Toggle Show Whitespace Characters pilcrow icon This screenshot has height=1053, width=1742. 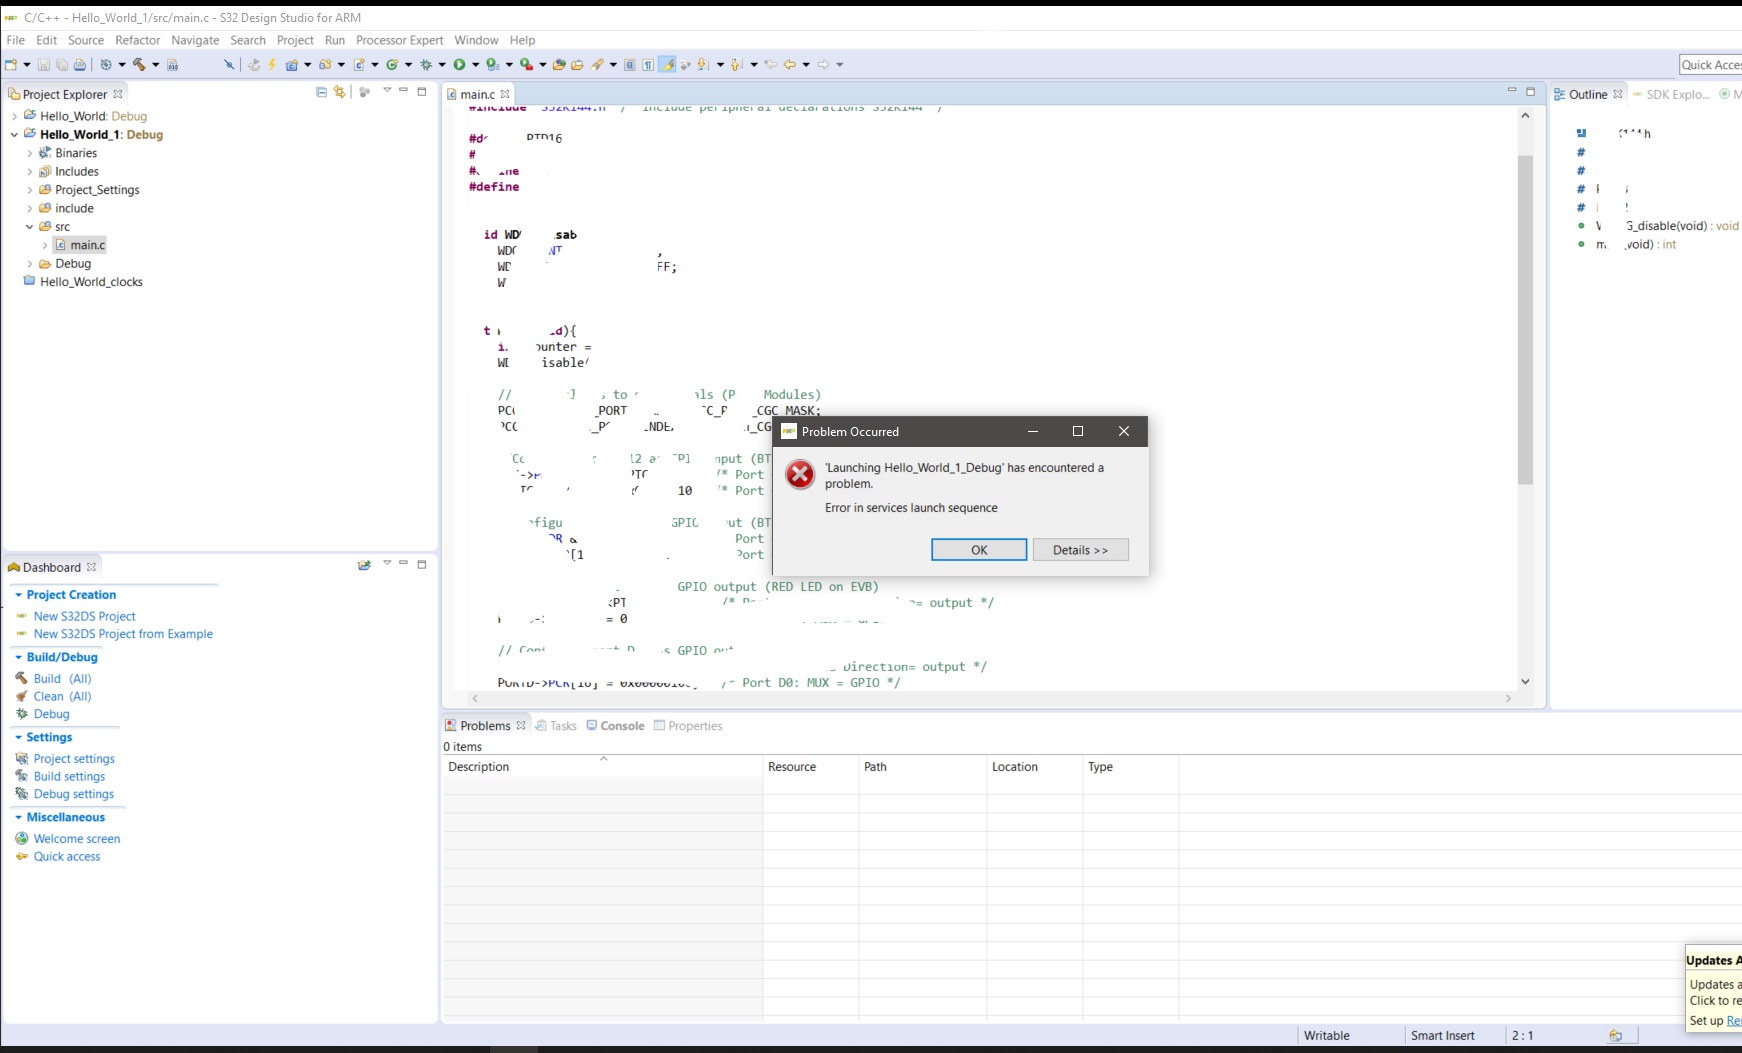tap(648, 65)
